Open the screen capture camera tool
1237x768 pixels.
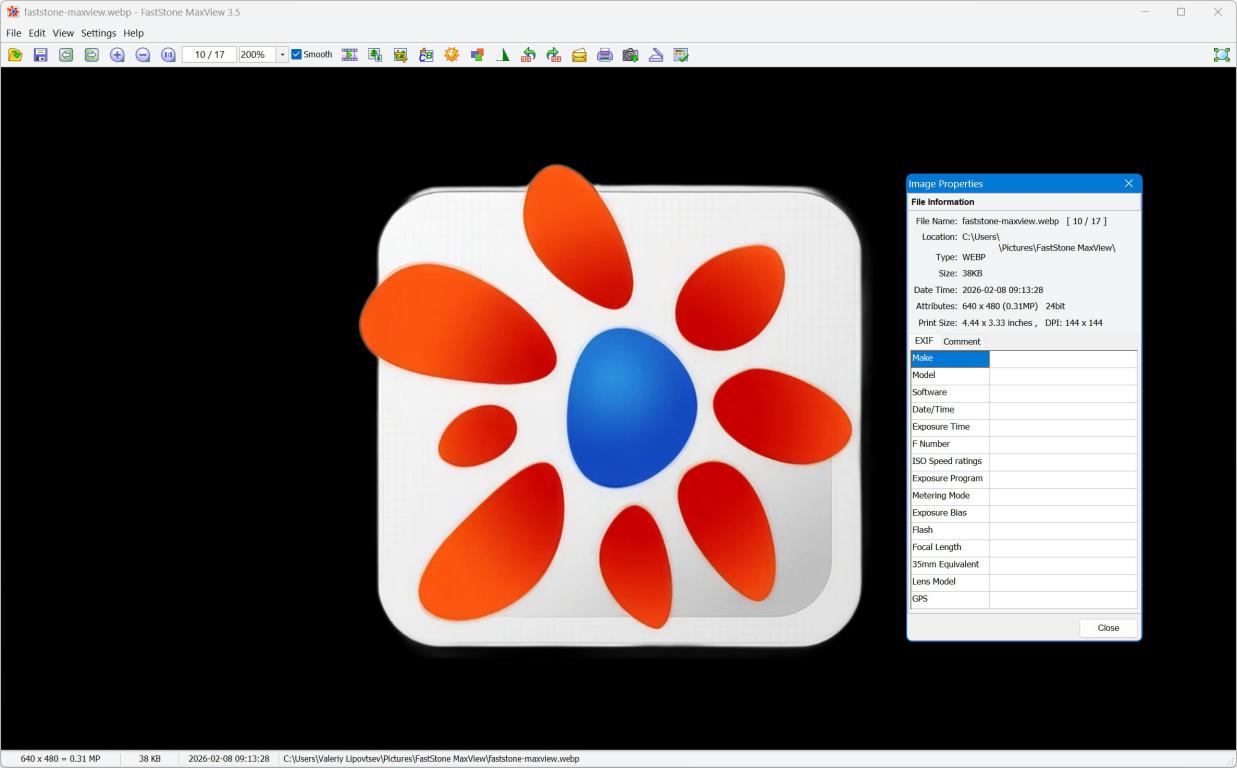coord(630,55)
